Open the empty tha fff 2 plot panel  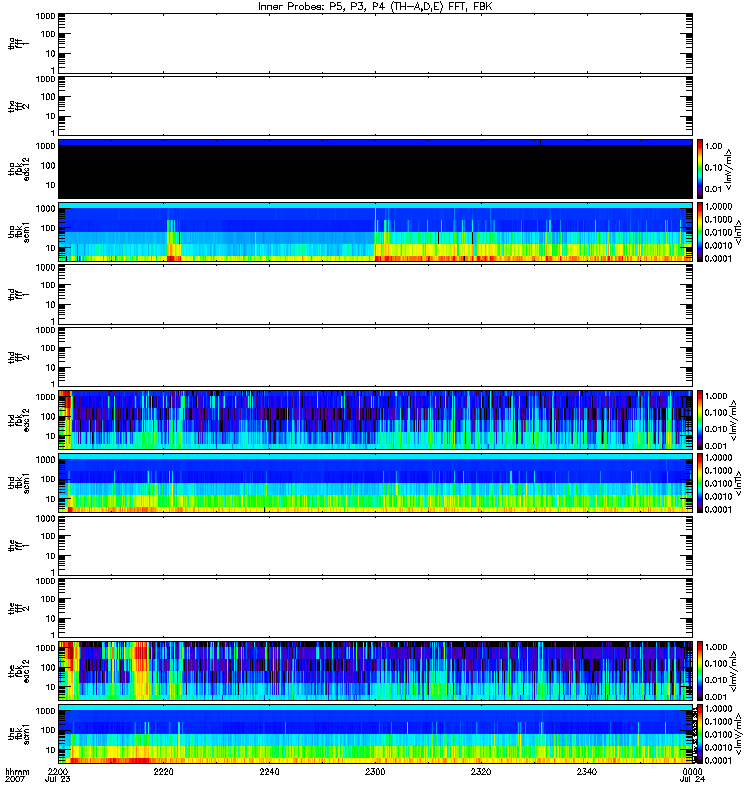tap(376, 106)
